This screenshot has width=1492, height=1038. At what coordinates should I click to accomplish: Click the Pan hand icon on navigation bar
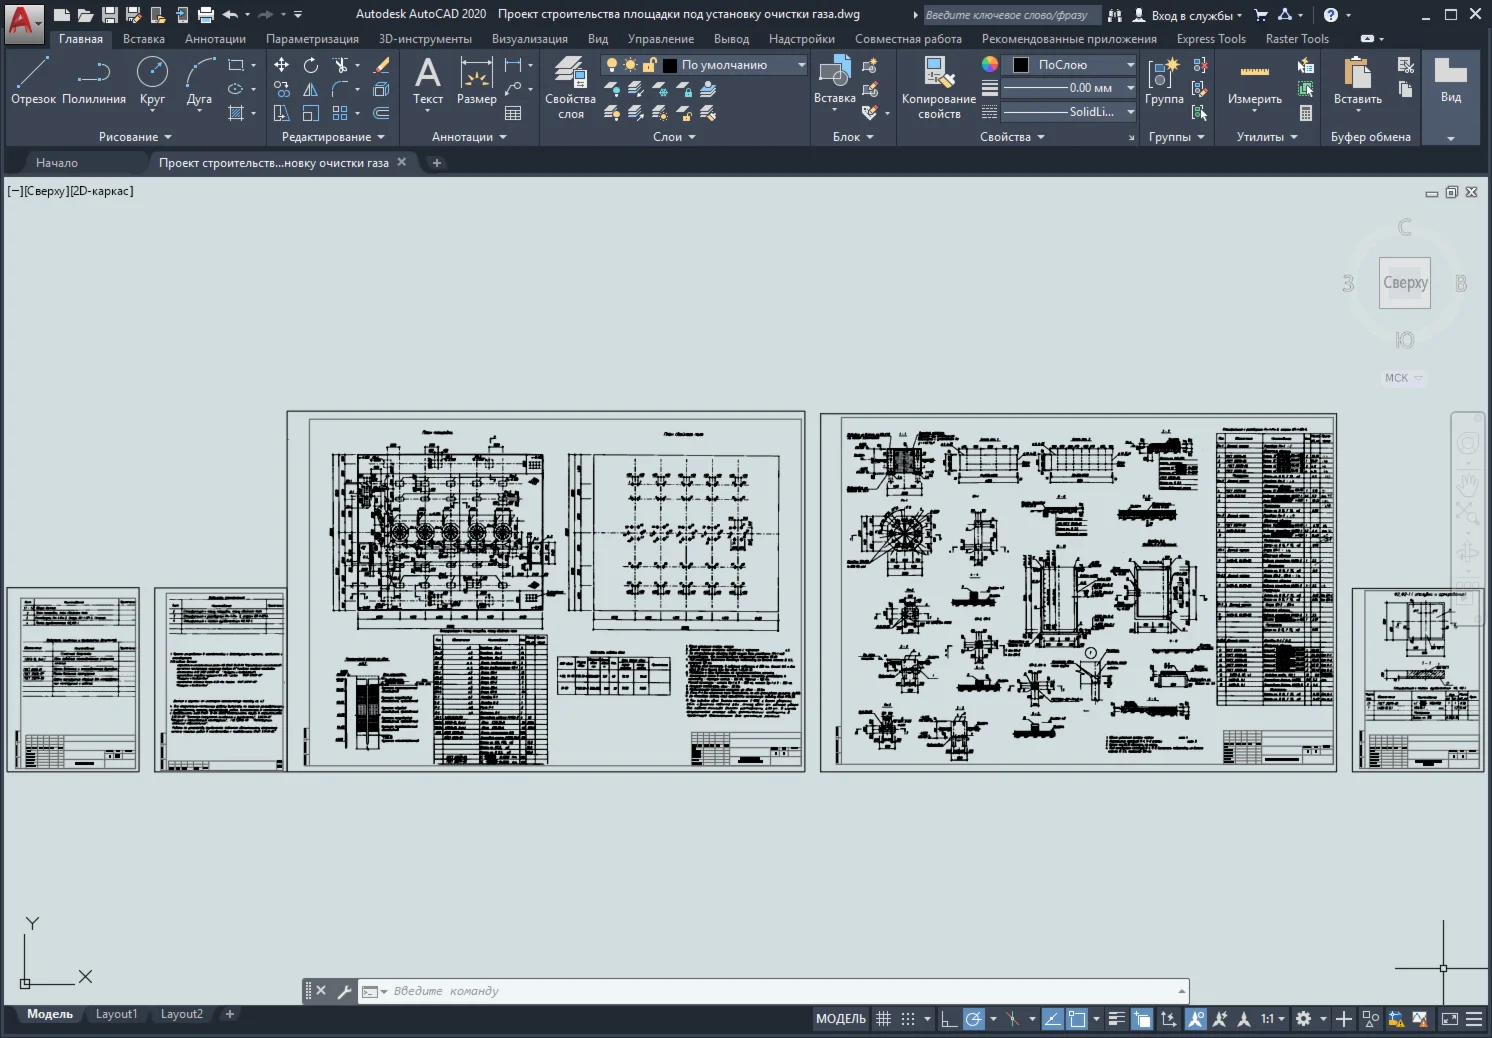coord(1468,485)
